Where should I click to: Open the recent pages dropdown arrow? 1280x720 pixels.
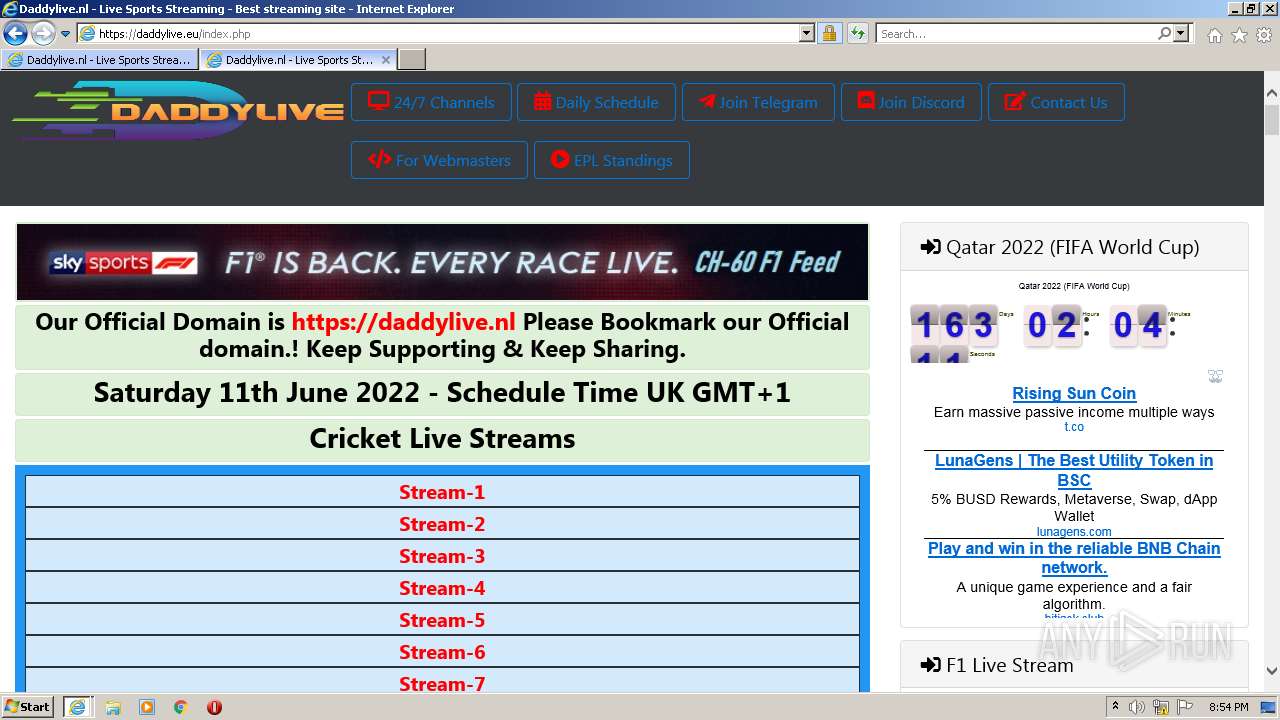click(x=65, y=34)
